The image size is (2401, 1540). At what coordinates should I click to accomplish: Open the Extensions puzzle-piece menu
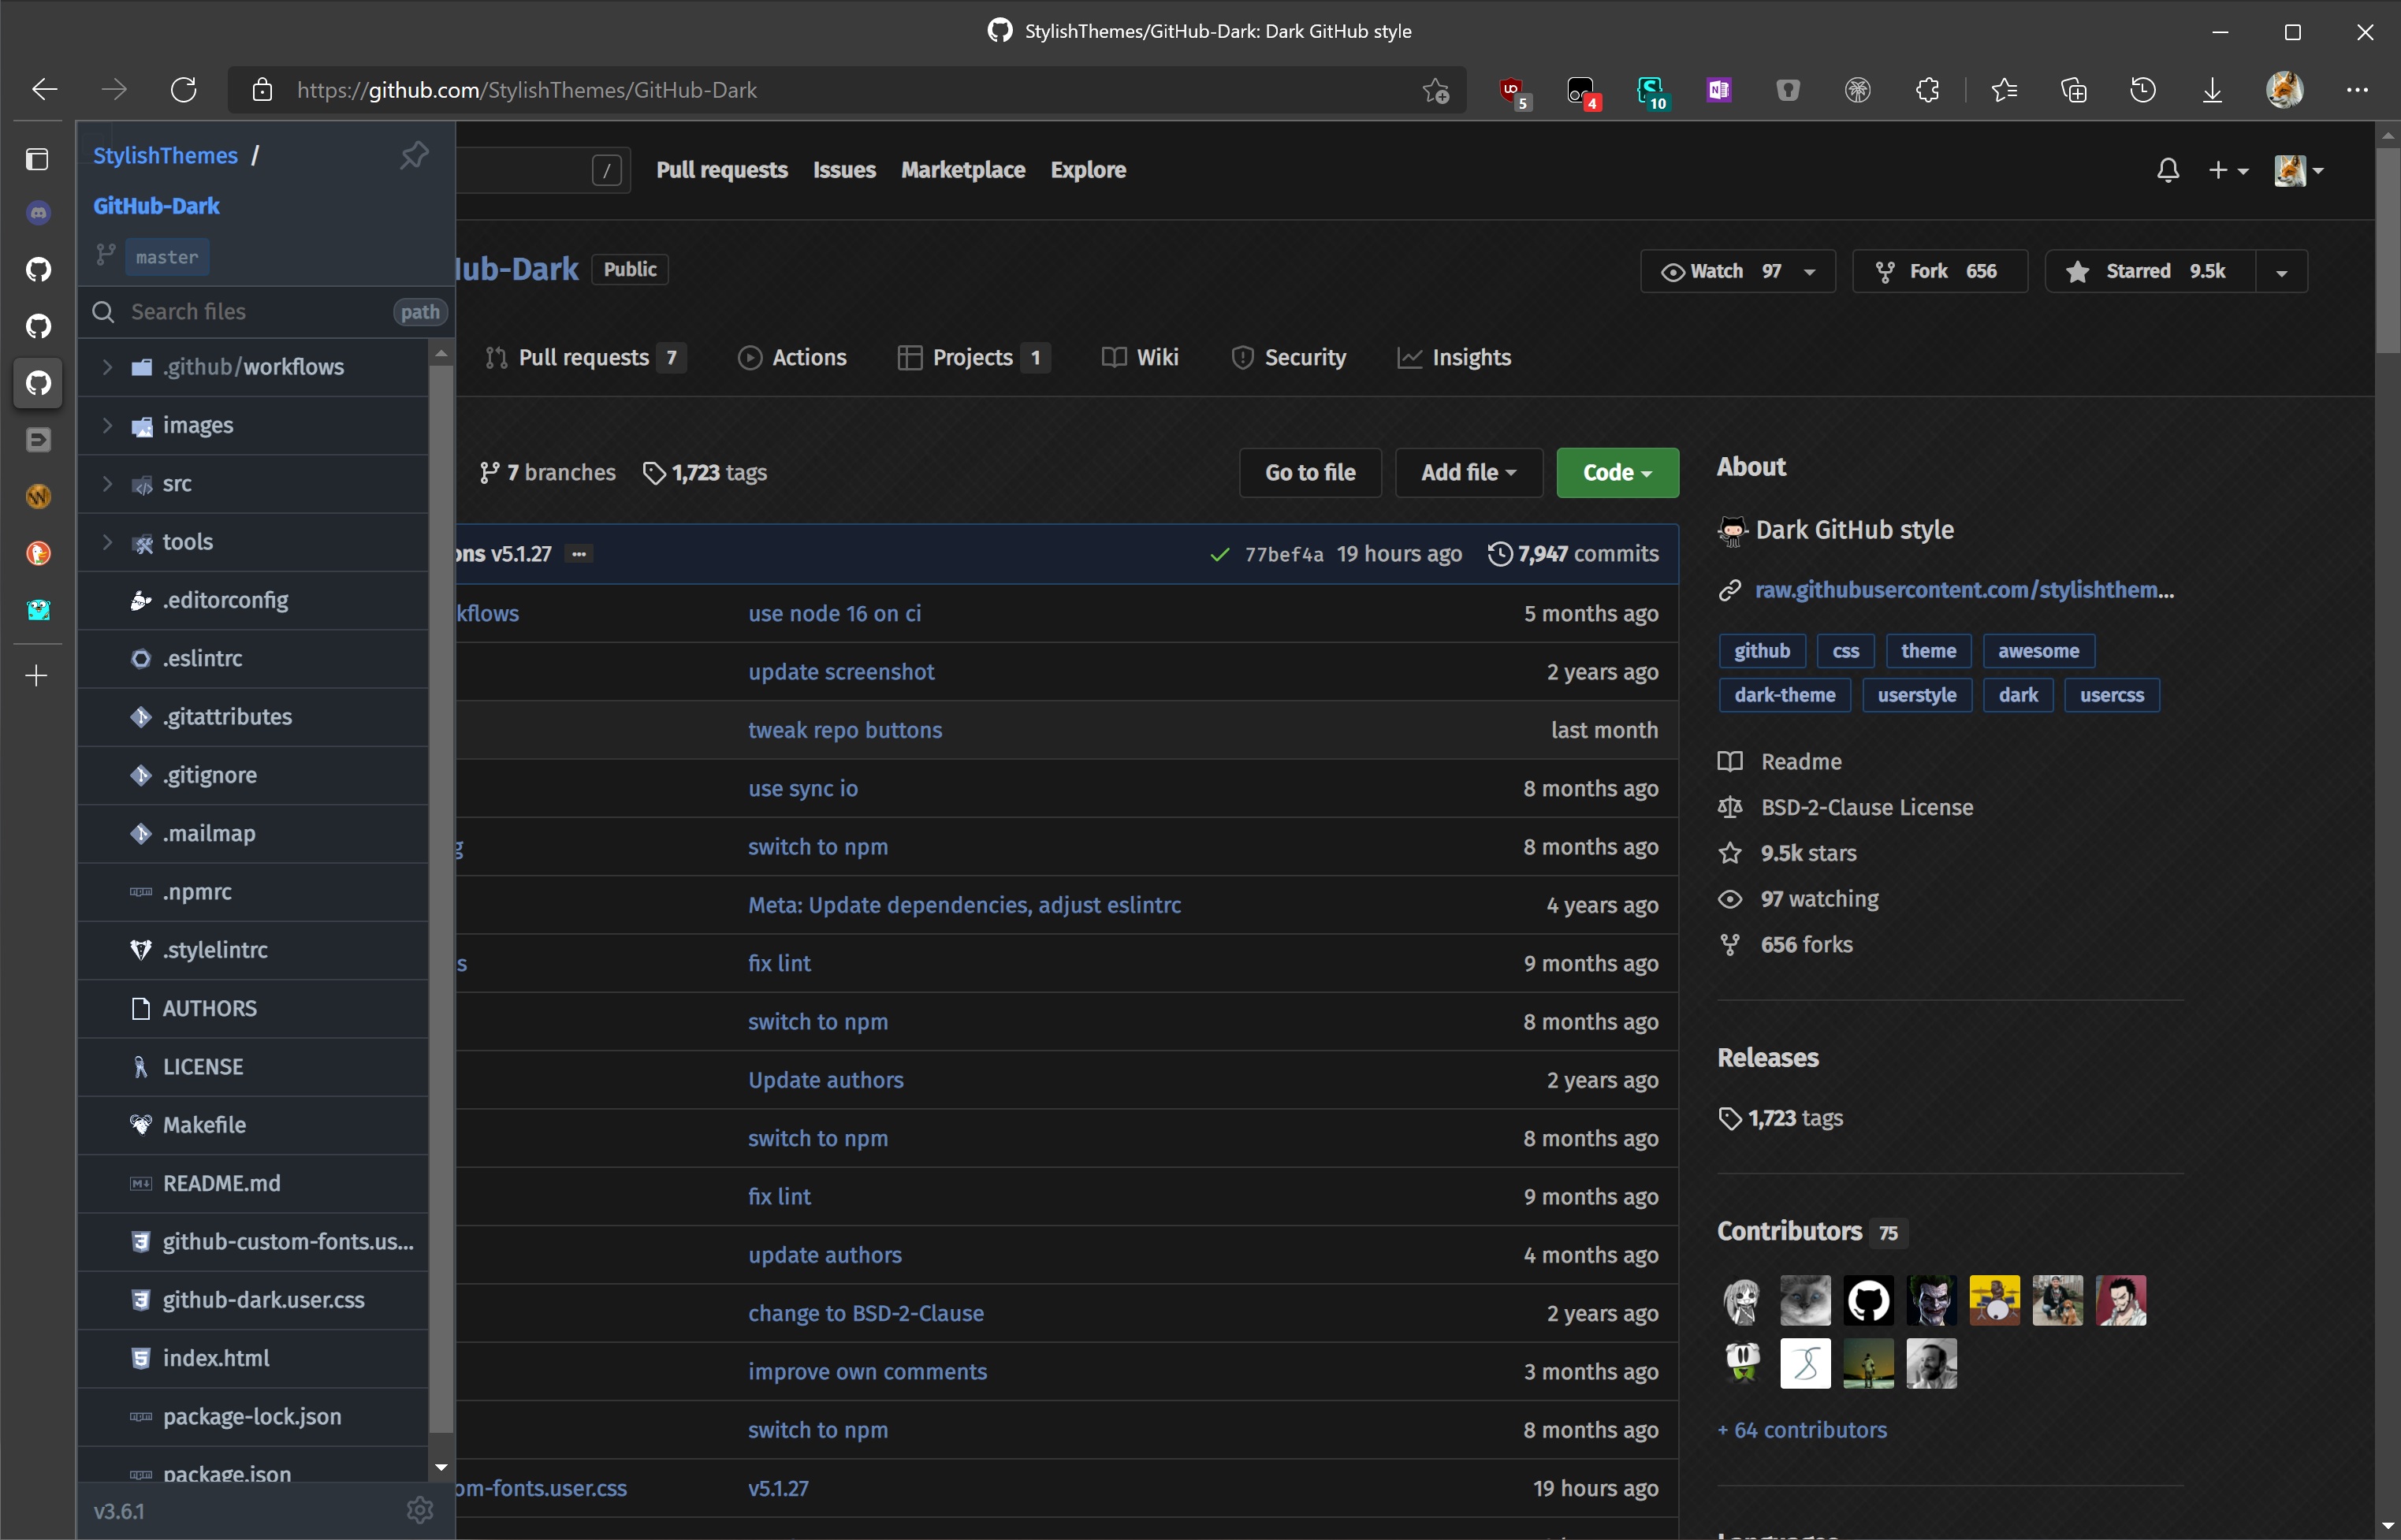[x=1927, y=90]
